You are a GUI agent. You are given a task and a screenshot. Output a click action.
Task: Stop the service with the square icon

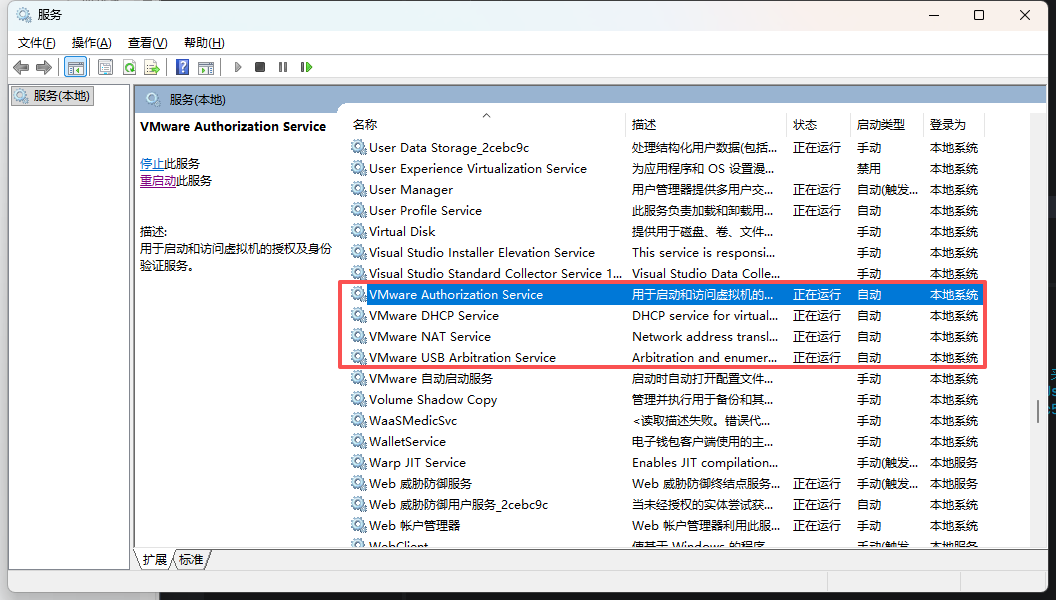pyautogui.click(x=260, y=67)
